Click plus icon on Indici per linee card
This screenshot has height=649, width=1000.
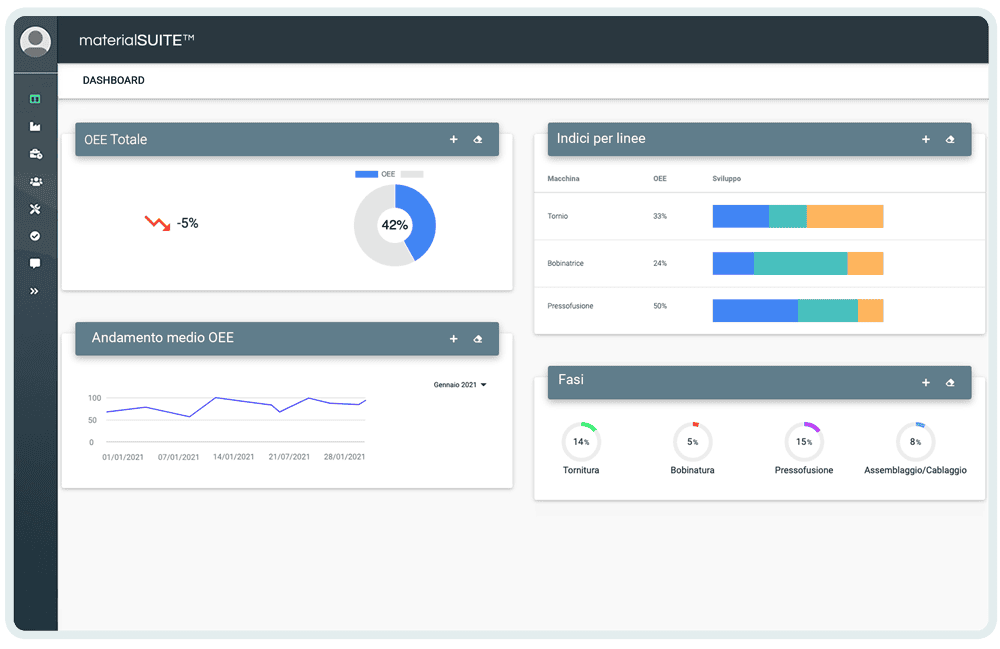click(925, 140)
